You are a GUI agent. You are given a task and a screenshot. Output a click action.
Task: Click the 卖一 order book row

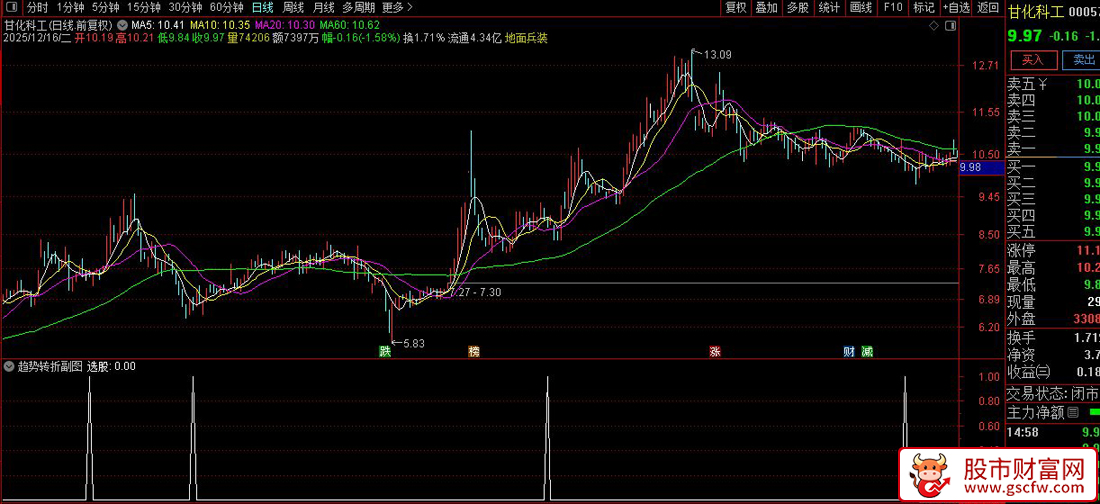click(x=1053, y=149)
